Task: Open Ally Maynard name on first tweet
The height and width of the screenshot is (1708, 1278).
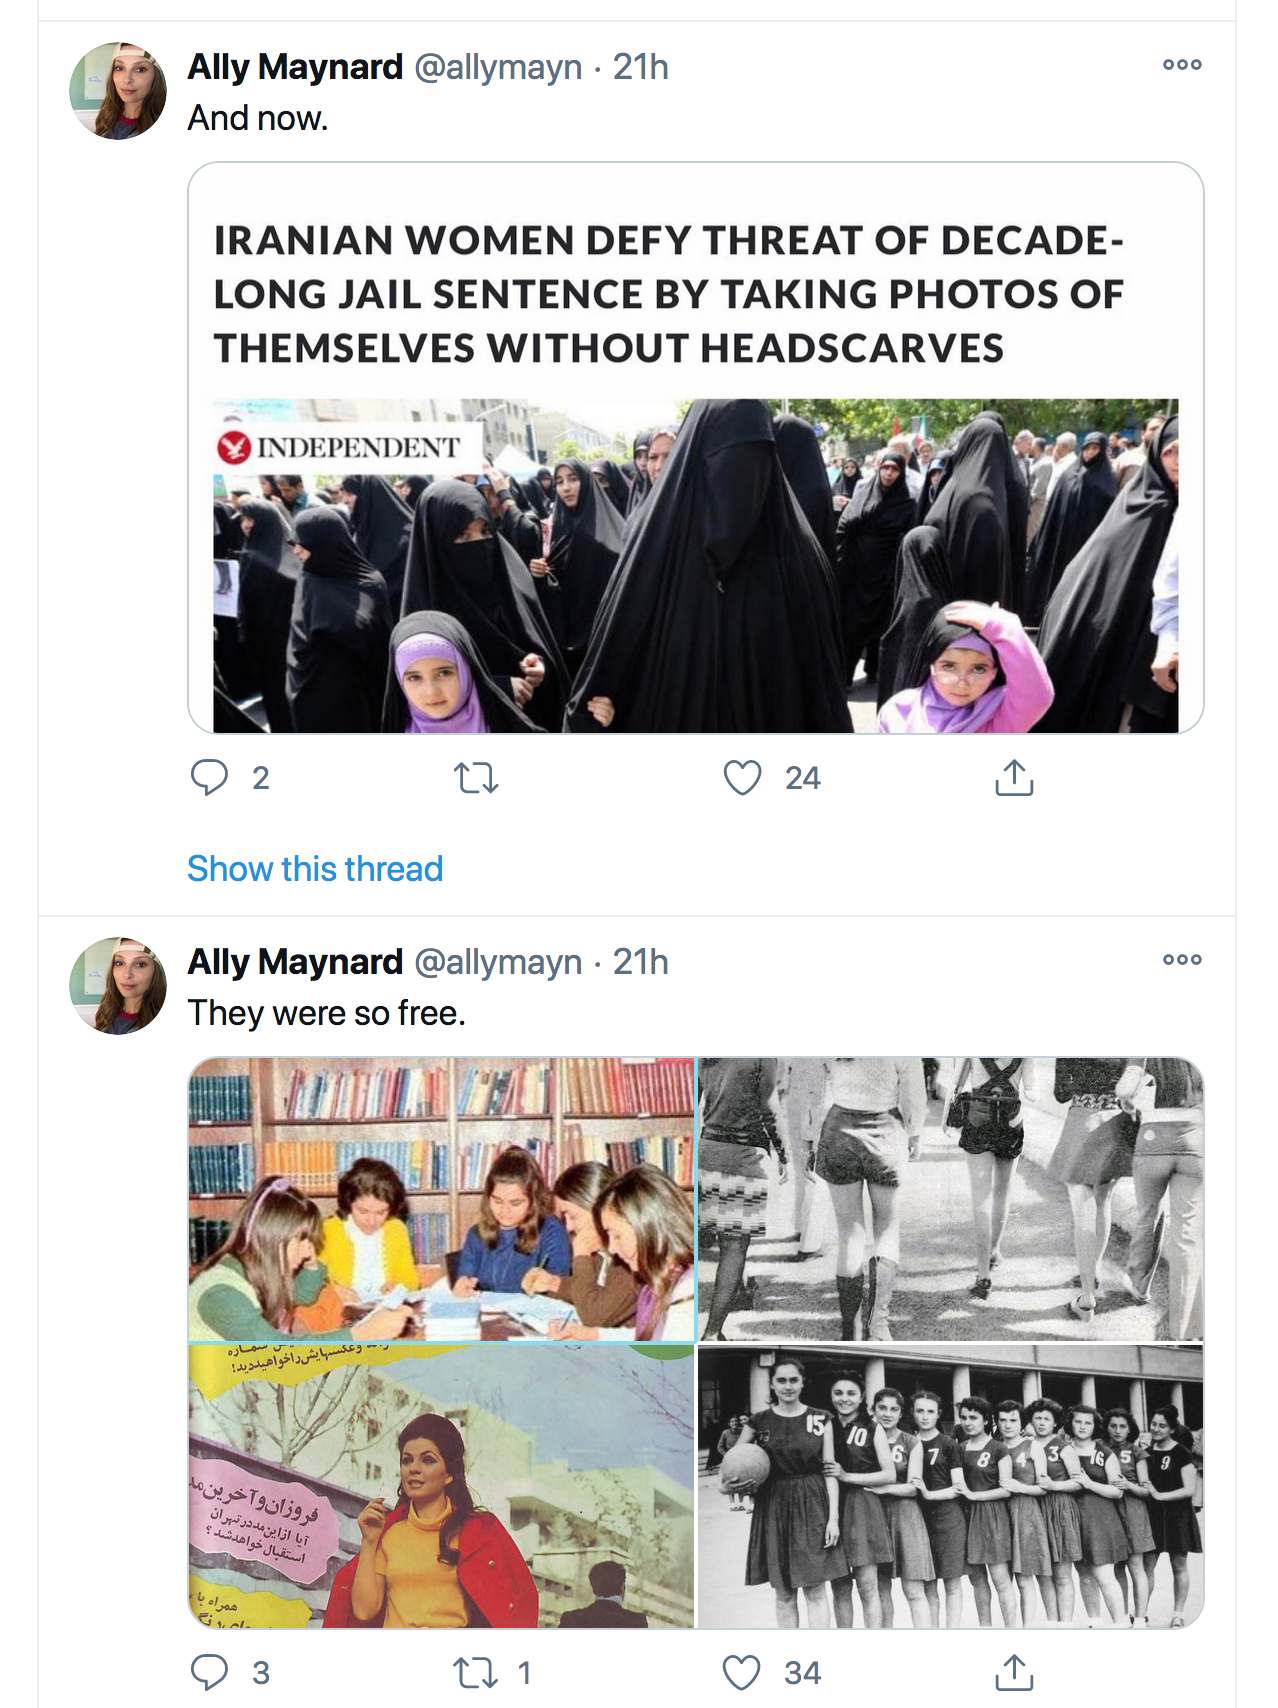Action: (x=295, y=67)
